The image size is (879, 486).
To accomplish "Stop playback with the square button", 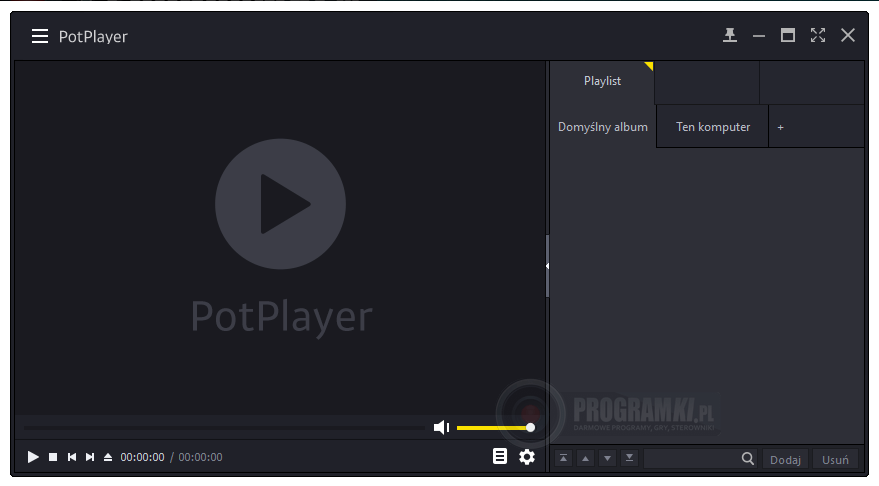I will pos(53,457).
